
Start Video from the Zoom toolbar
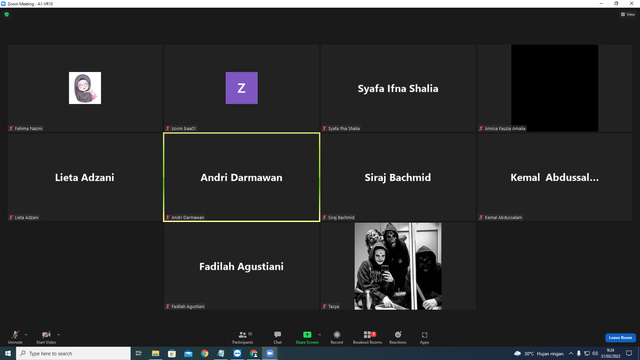point(46,337)
